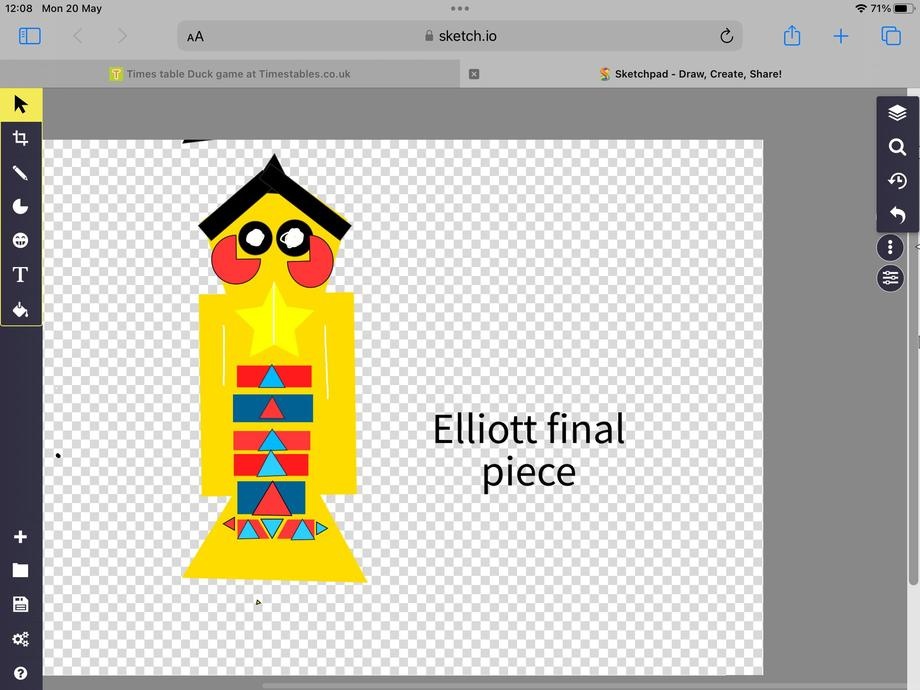
Task: Select the Text tool
Action: pyautogui.click(x=21, y=275)
